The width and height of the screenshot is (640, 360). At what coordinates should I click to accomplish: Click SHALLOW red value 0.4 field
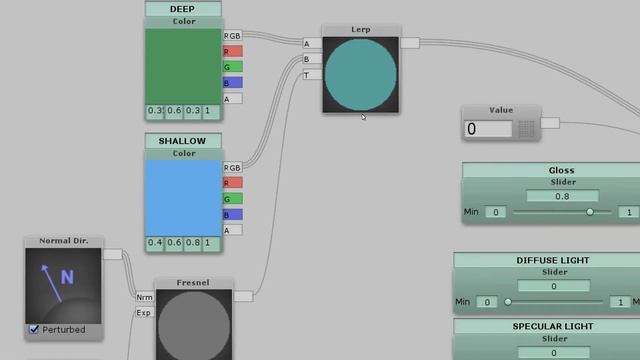155,243
